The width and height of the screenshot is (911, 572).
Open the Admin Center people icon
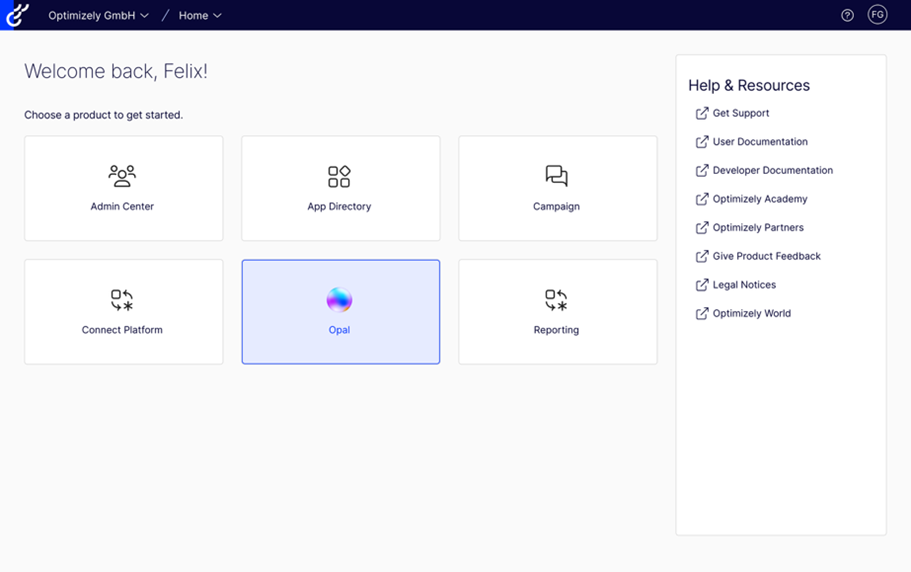click(122, 177)
